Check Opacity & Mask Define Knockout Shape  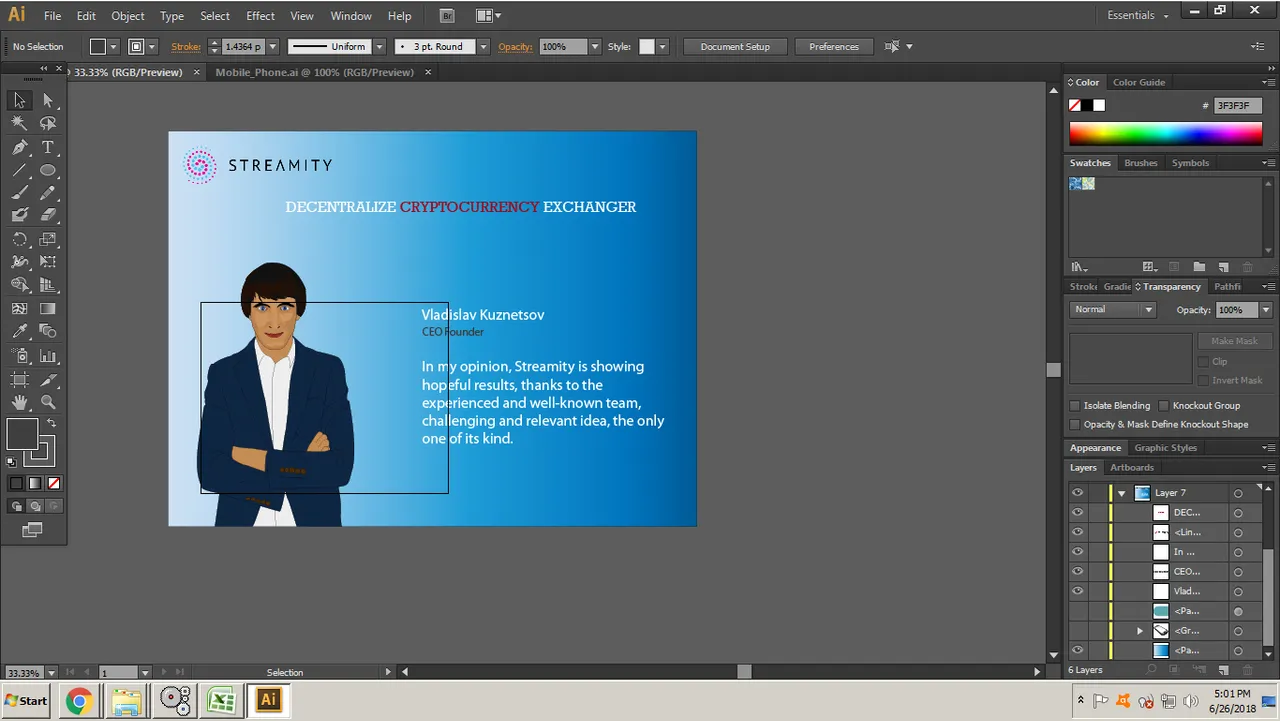pyautogui.click(x=1075, y=424)
